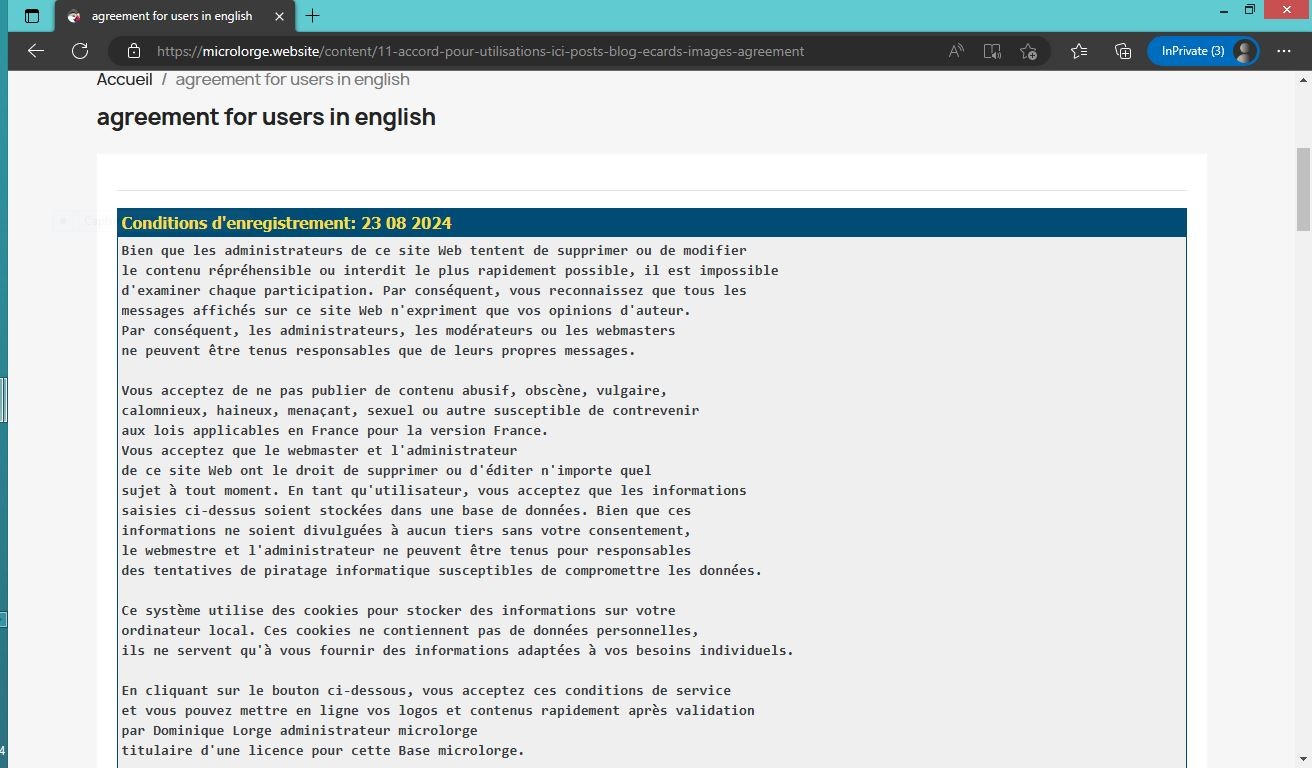Click line 'aux lois applicables en France'
This screenshot has width=1312, height=768.
click(334, 430)
